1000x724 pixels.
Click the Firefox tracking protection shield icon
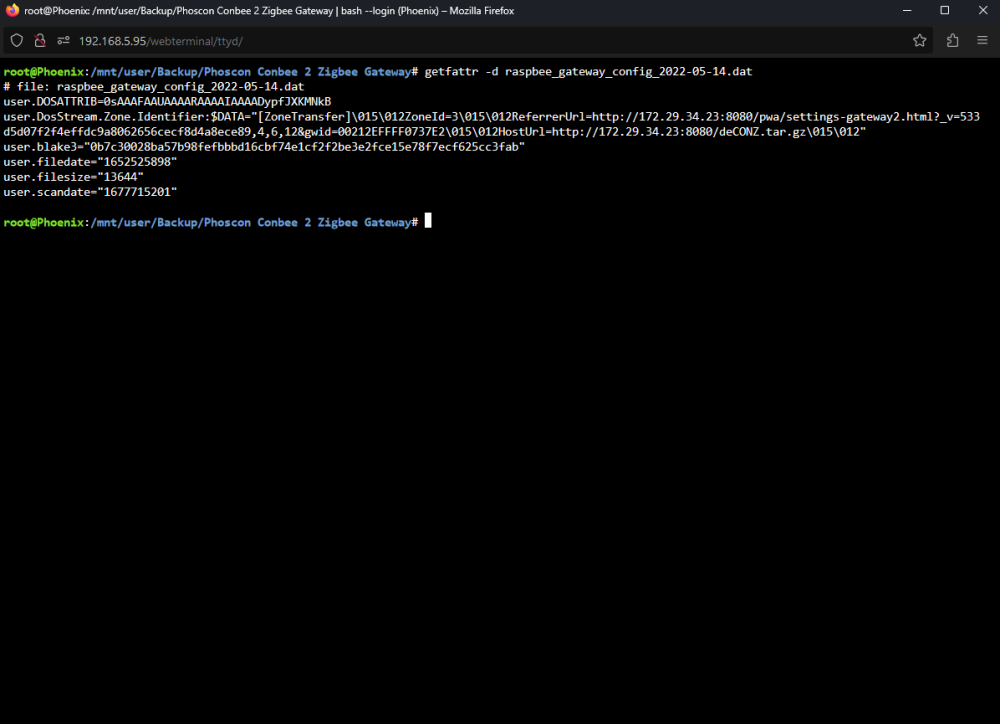(x=17, y=41)
